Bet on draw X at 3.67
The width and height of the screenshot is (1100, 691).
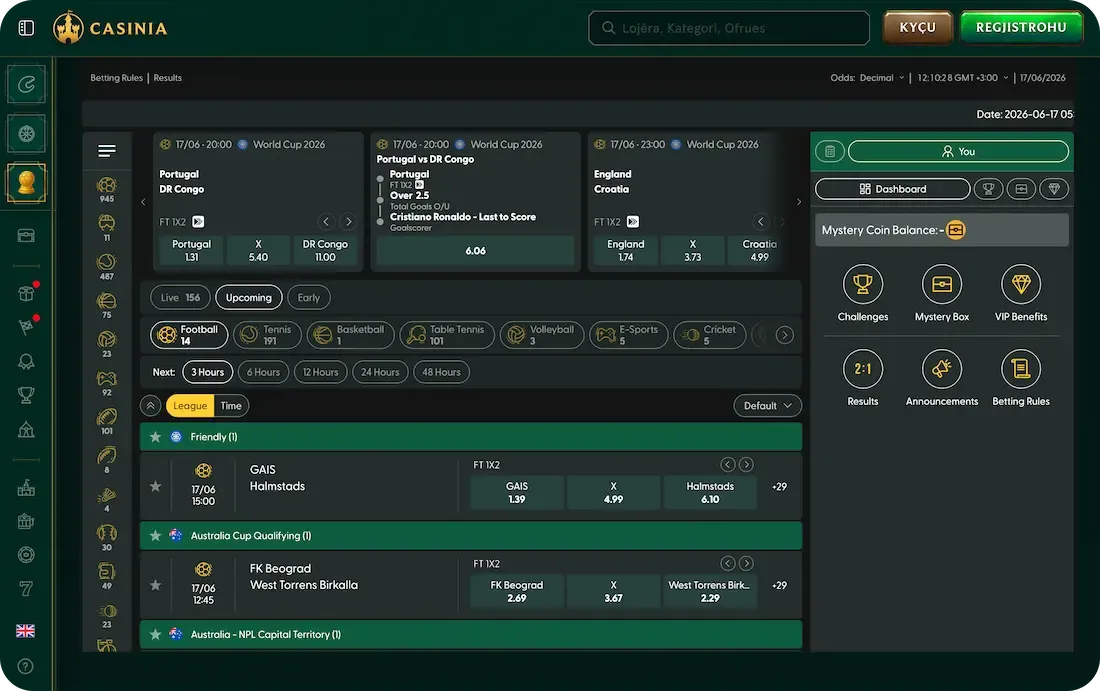(x=613, y=591)
